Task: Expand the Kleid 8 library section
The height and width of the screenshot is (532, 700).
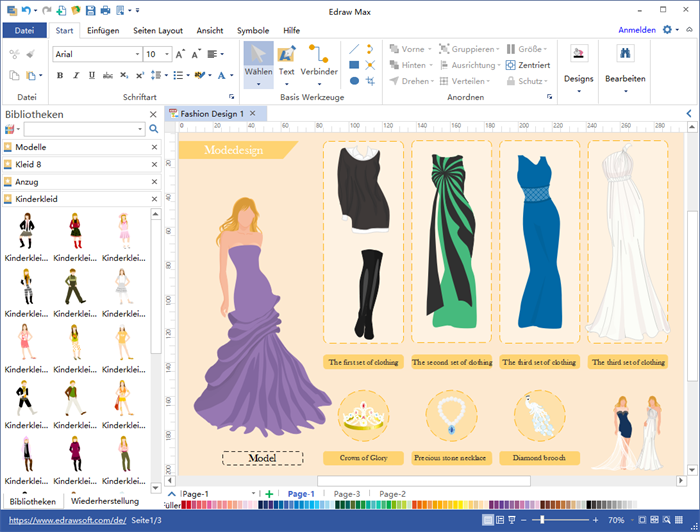Action: point(30,164)
